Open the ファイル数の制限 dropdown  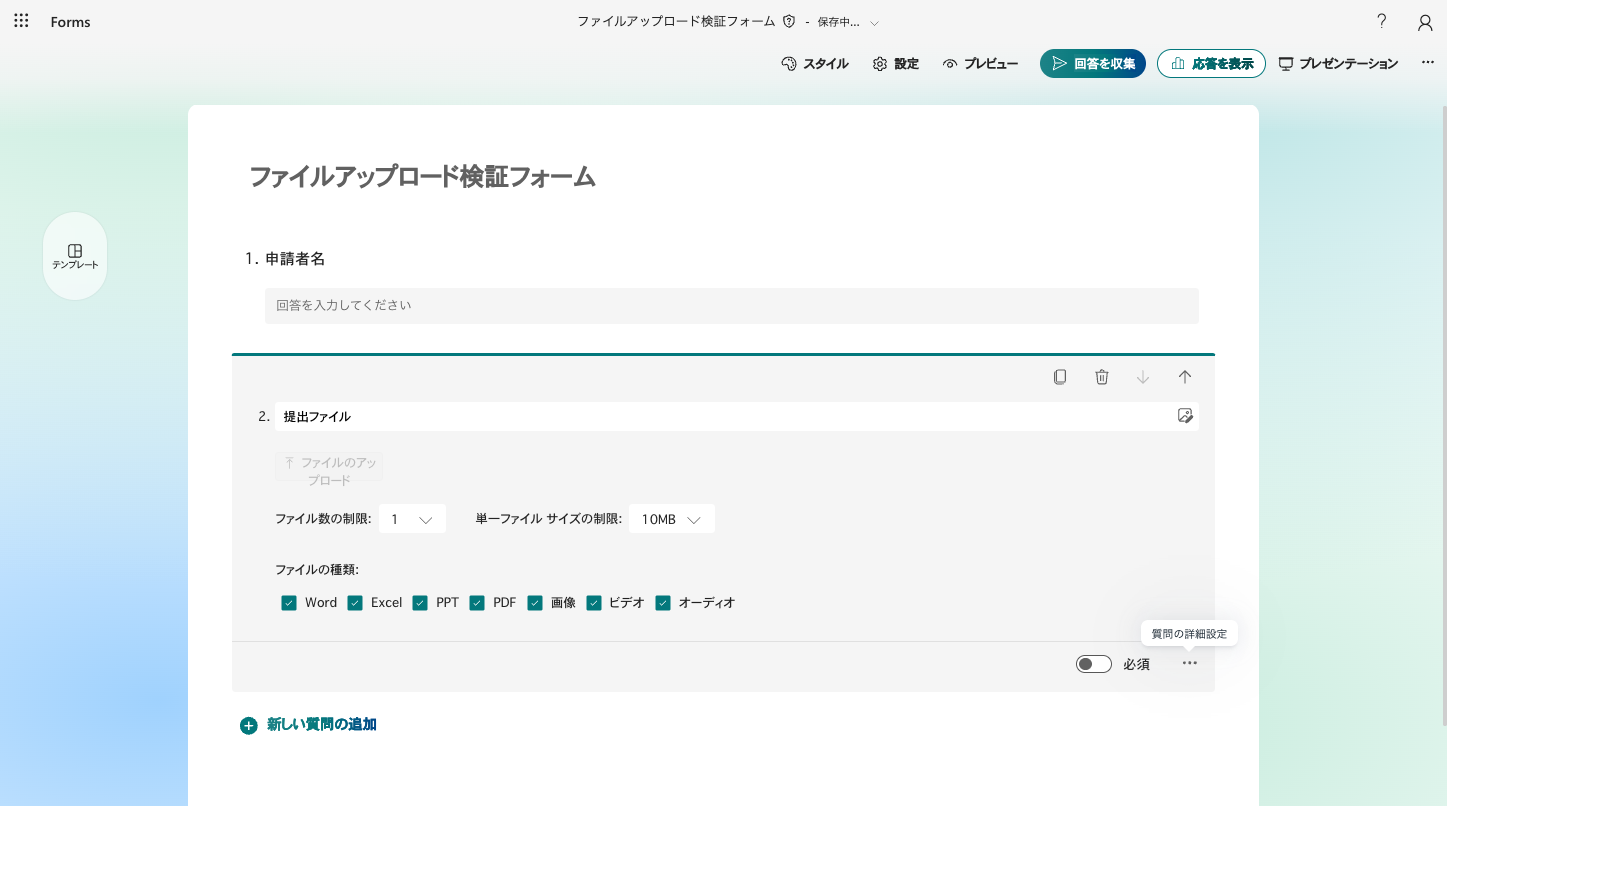(412, 519)
